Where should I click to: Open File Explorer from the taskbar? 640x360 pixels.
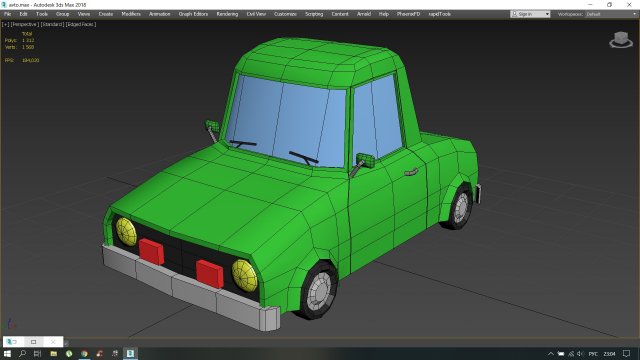[x=53, y=353]
